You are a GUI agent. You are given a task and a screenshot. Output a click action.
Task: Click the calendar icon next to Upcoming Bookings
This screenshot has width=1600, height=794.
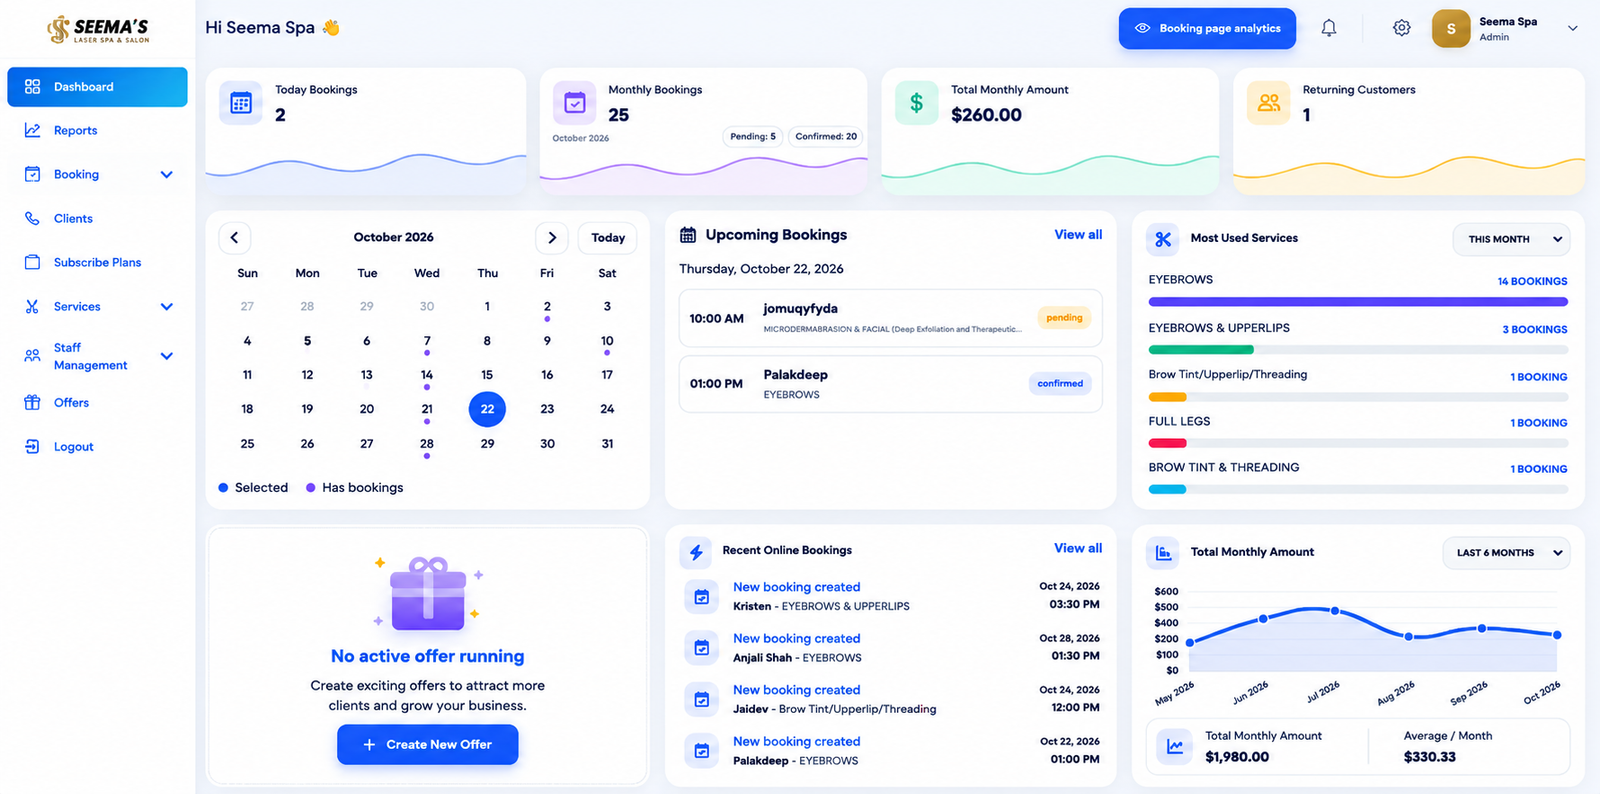pos(688,235)
